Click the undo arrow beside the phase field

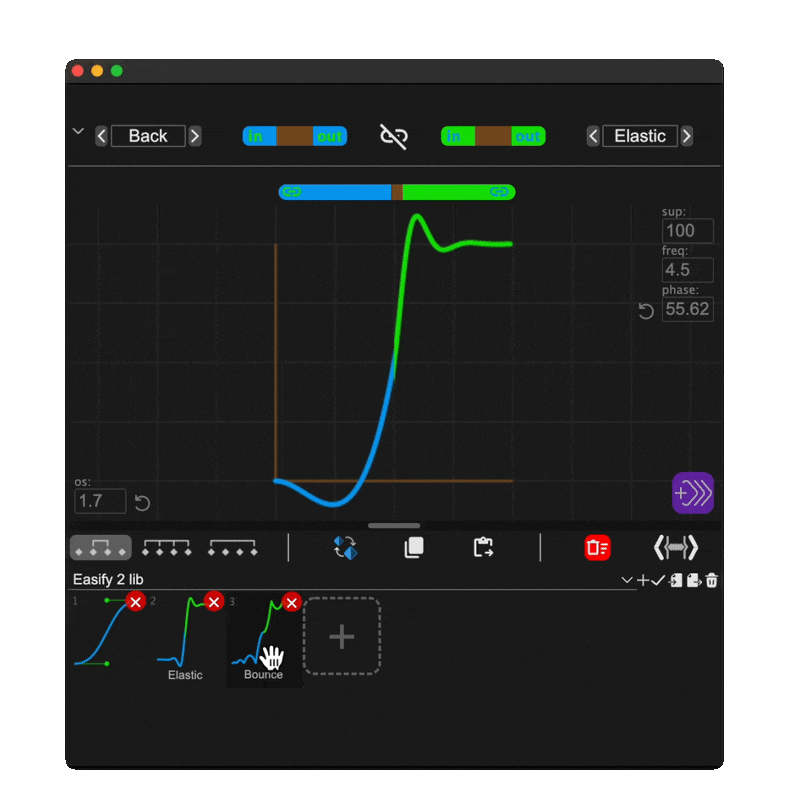(x=645, y=311)
